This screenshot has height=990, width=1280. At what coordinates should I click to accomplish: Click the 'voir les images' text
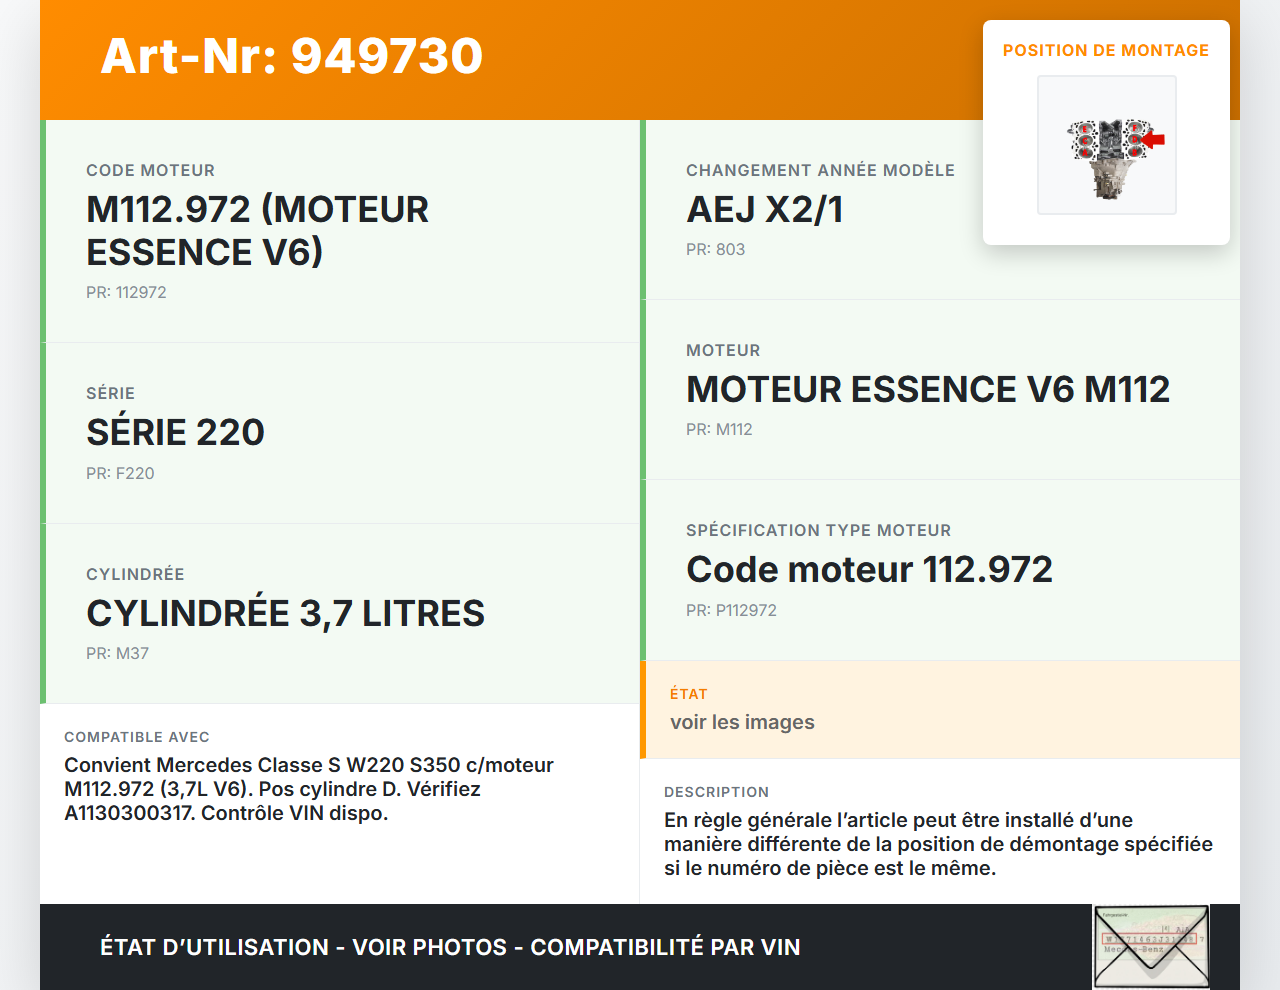pos(742,723)
